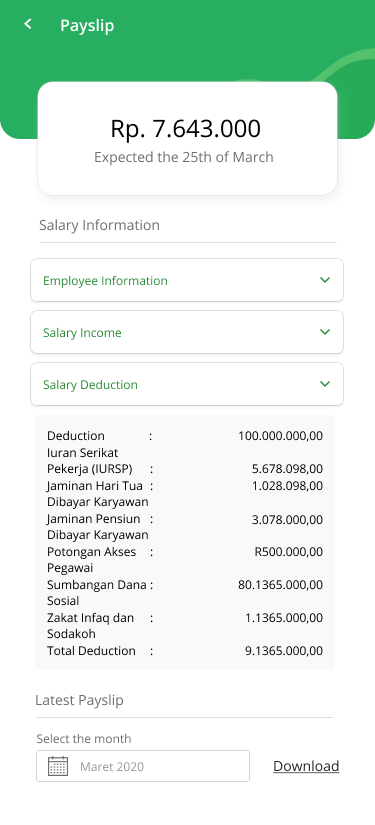Collapse the Salary Deduction chevron
This screenshot has height=825, width=375.
[x=325, y=384]
